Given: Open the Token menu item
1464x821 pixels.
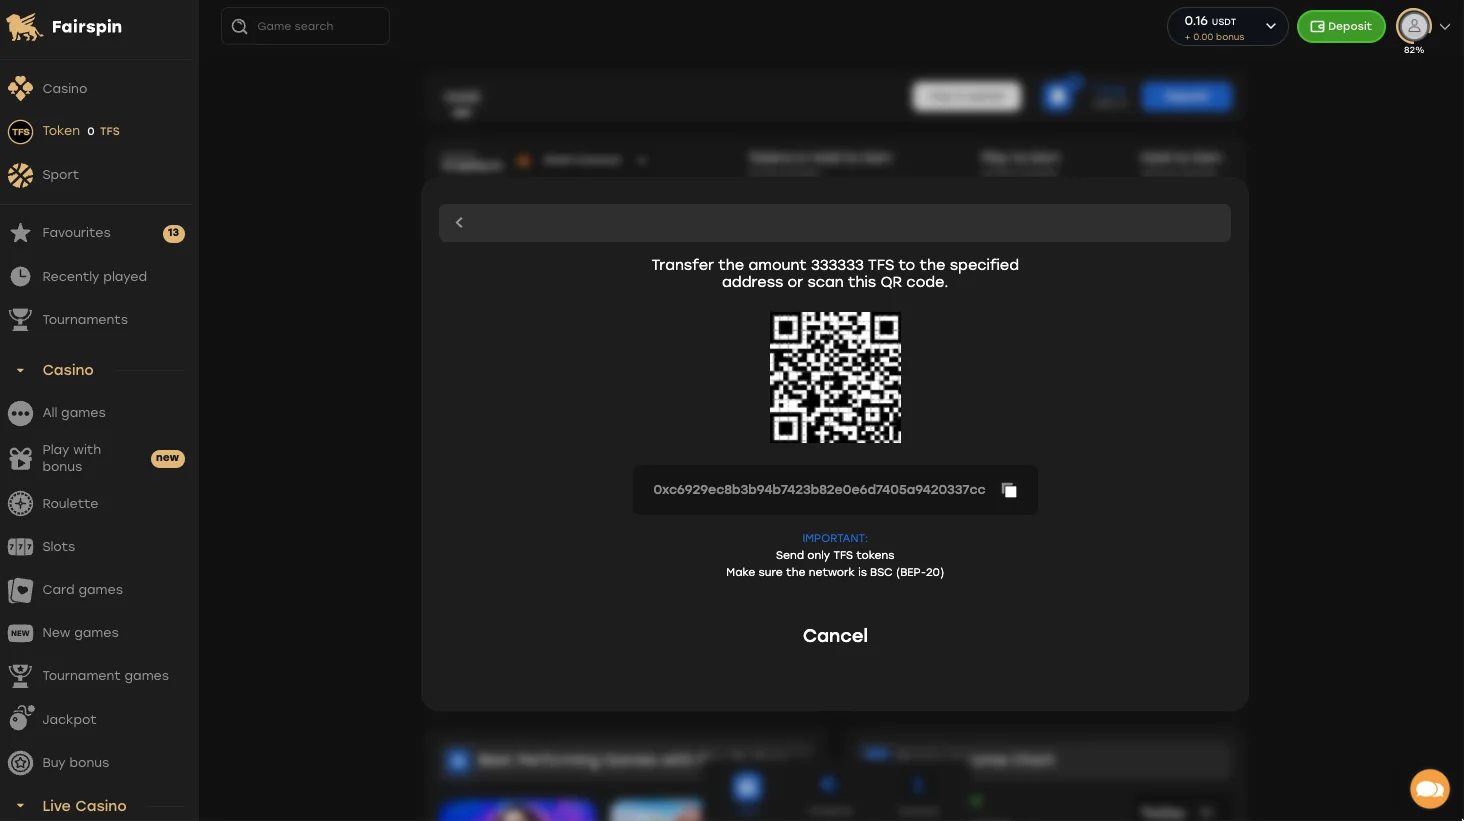Looking at the screenshot, I should (61, 131).
